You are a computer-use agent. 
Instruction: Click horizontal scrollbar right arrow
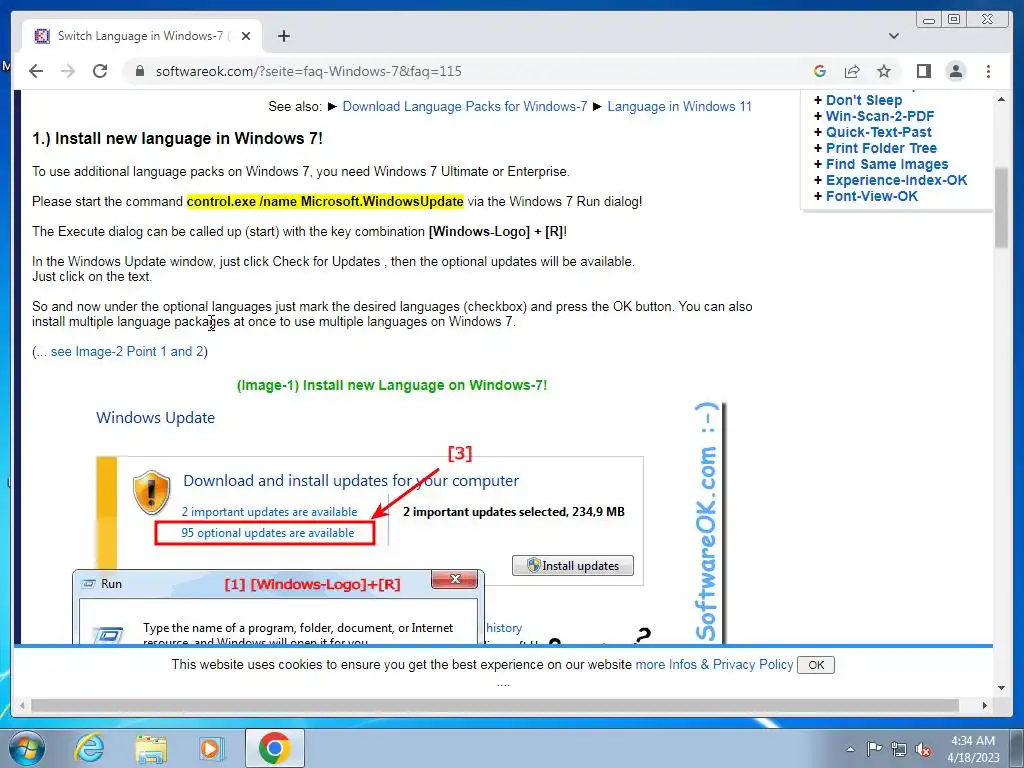(x=985, y=705)
